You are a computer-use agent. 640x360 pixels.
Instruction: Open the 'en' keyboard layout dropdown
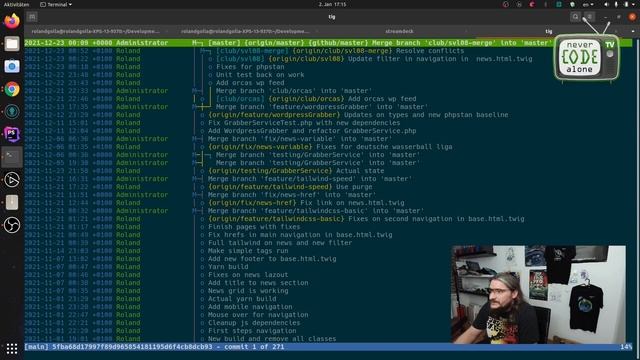click(588, 4)
